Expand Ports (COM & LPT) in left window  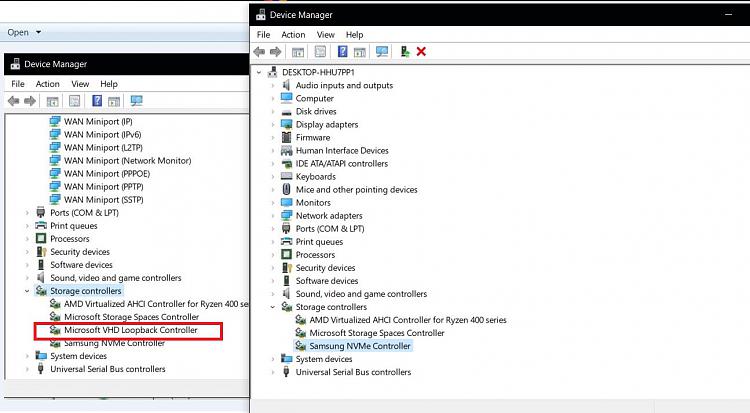(27, 212)
